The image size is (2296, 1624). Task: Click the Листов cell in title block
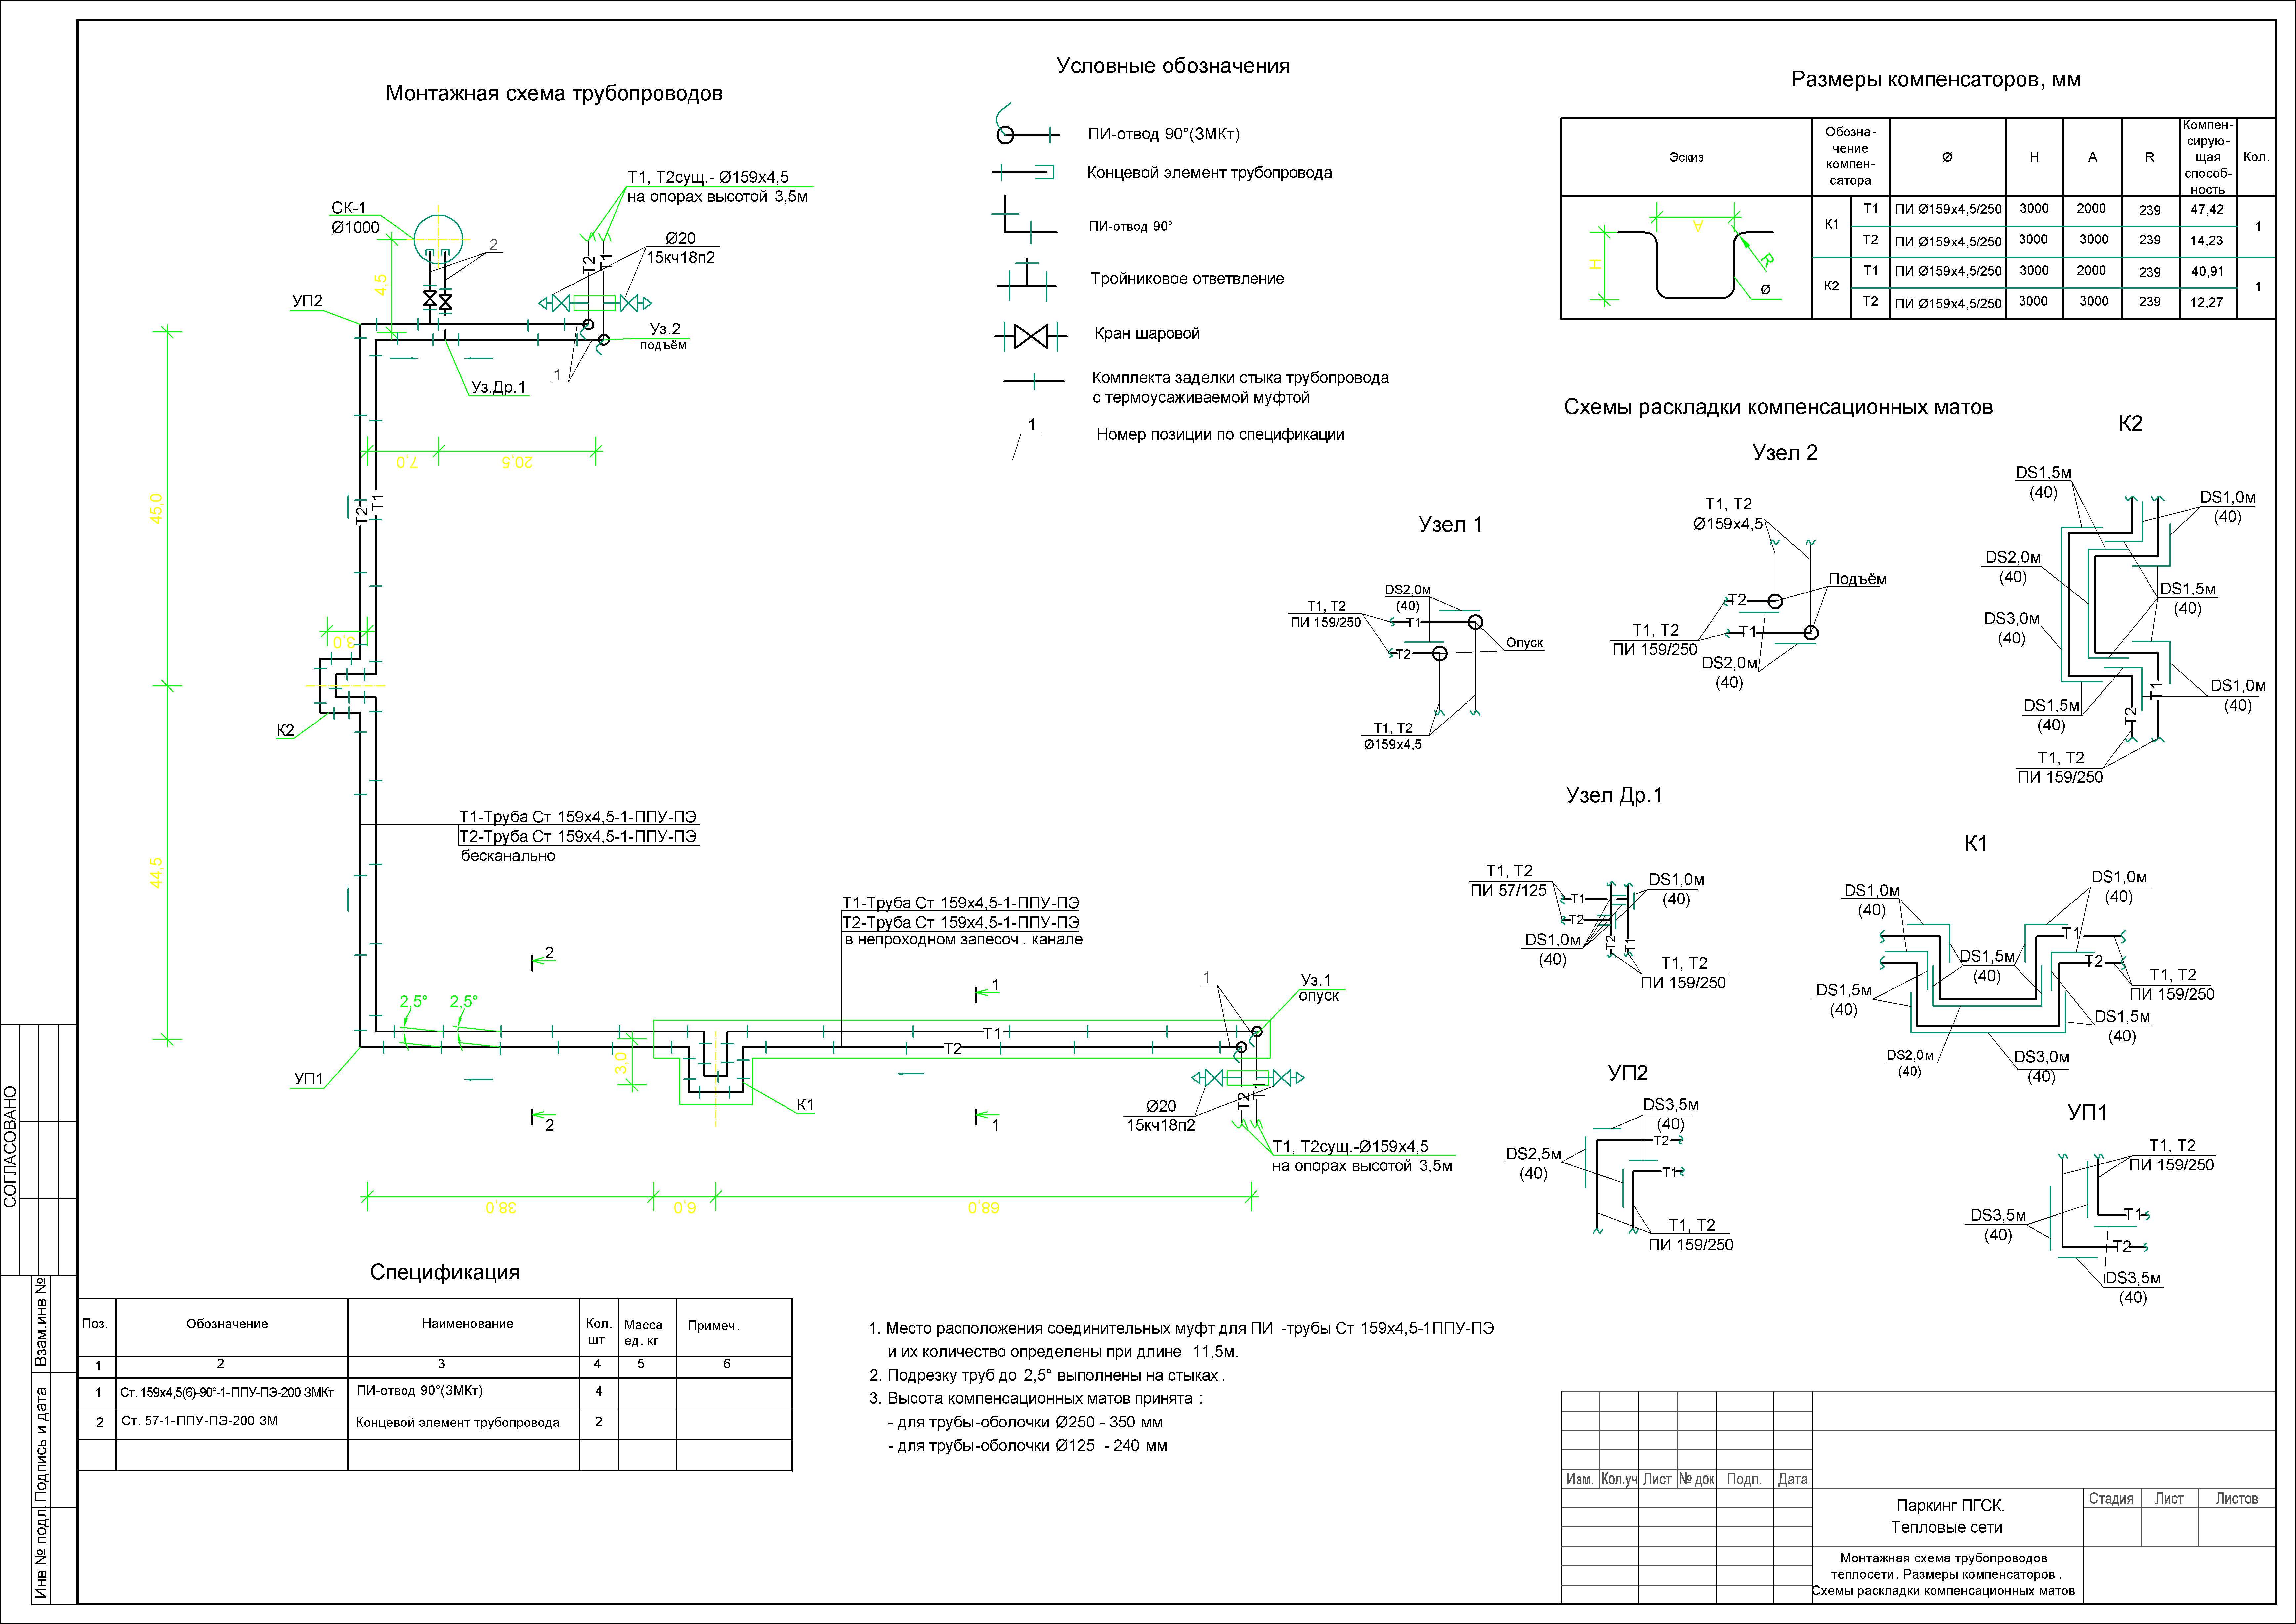click(x=2237, y=1499)
